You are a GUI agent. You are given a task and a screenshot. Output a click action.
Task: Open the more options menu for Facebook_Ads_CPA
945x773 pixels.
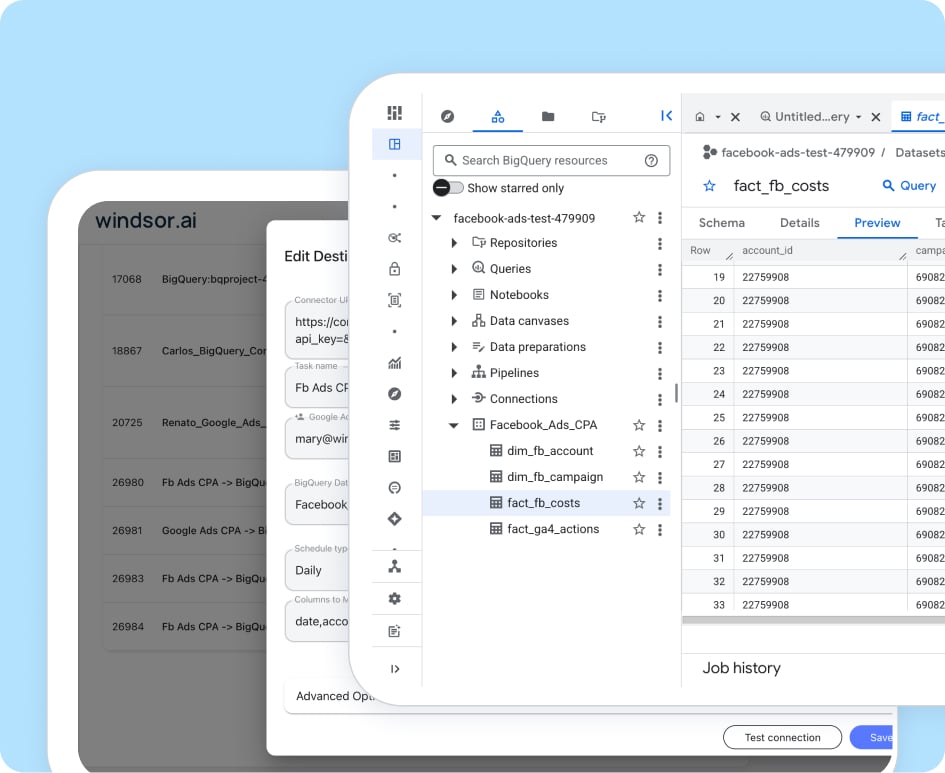(660, 425)
